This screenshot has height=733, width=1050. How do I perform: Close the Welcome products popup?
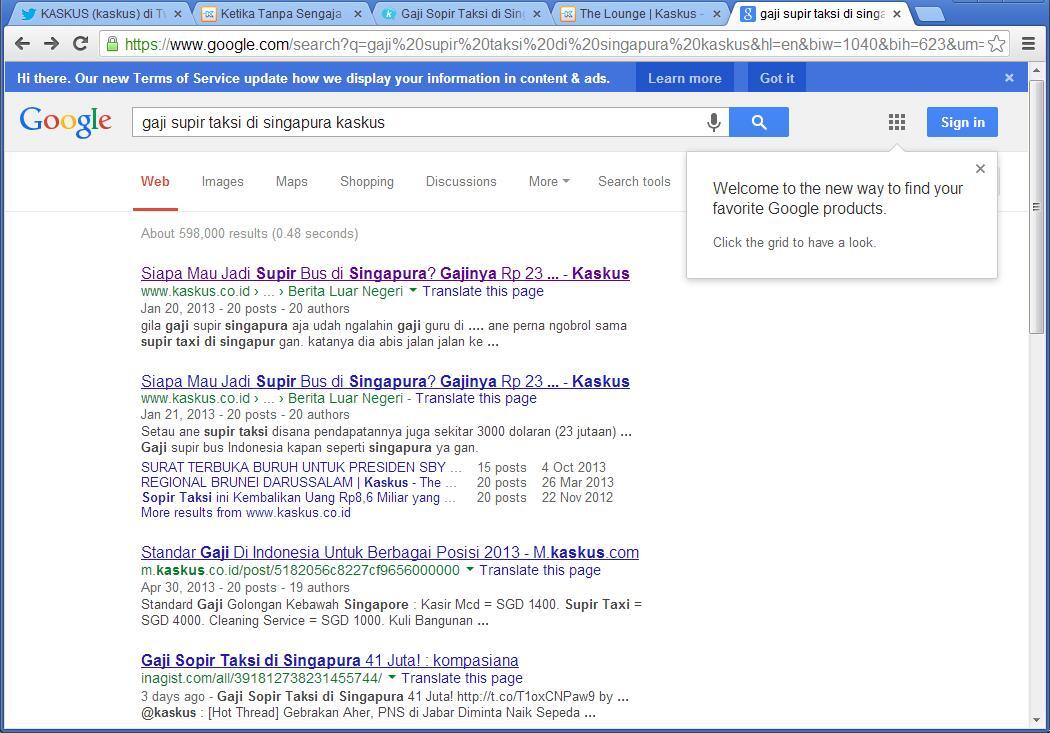click(x=980, y=169)
